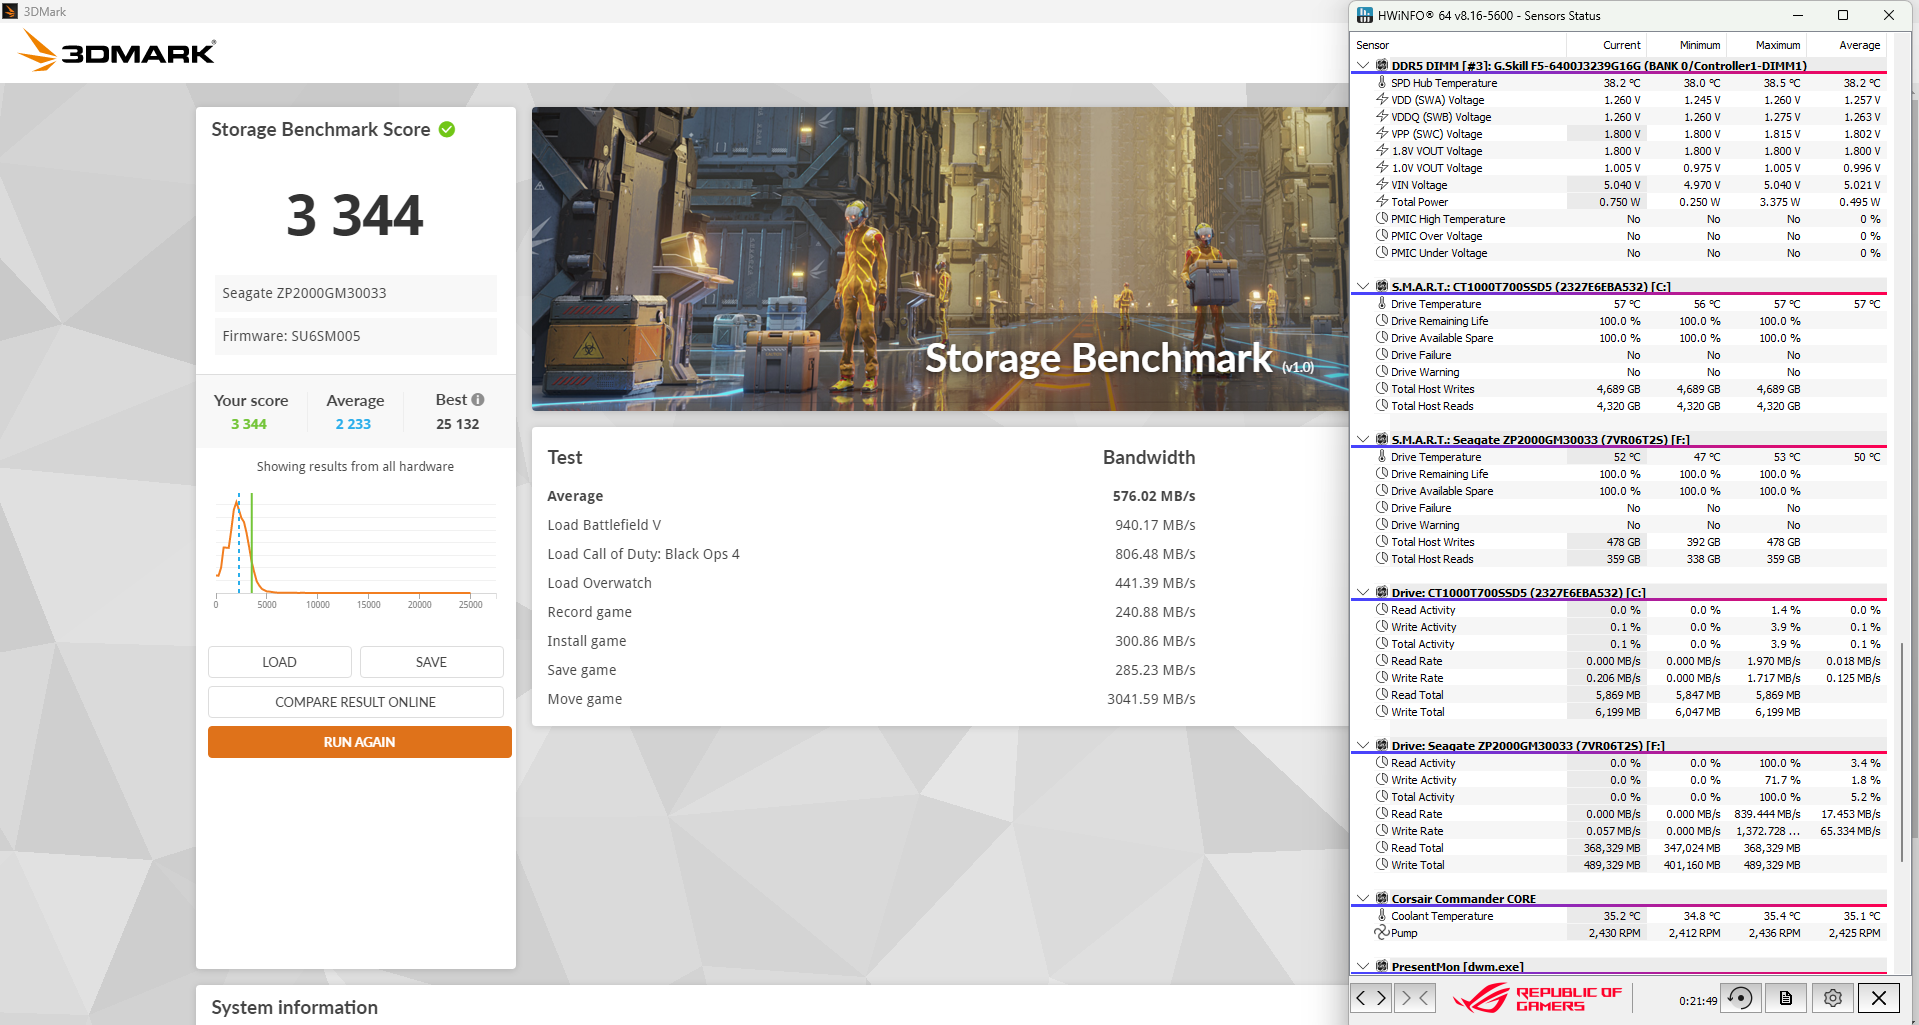Click Average score value 2 233
Screen dimensions: 1919x1025
click(x=353, y=424)
